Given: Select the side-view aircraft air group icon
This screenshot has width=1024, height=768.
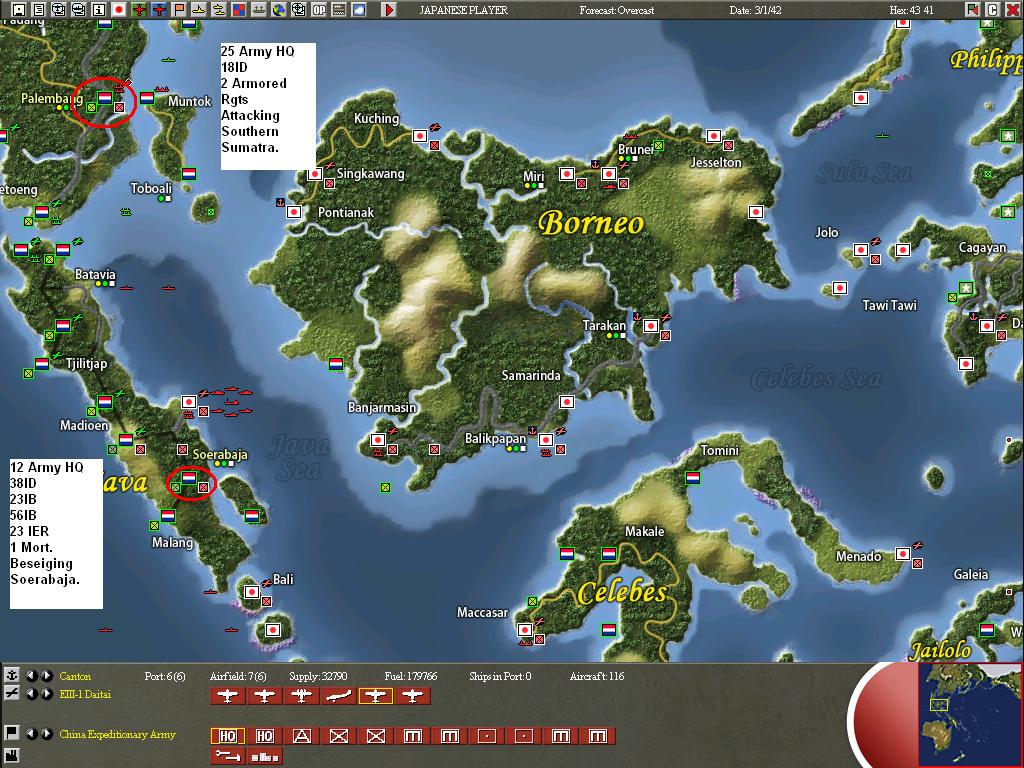Looking at the screenshot, I should [x=338, y=696].
